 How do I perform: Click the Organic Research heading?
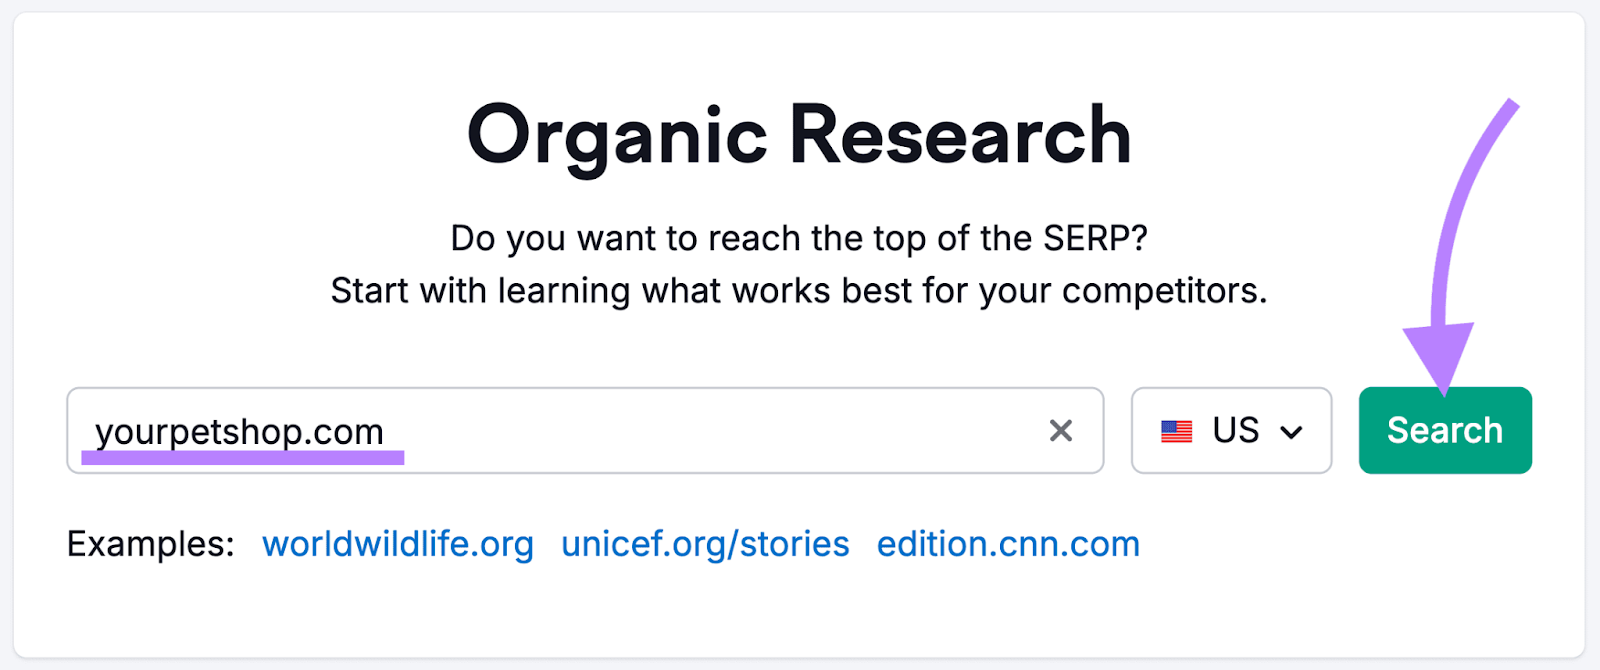[x=800, y=134]
